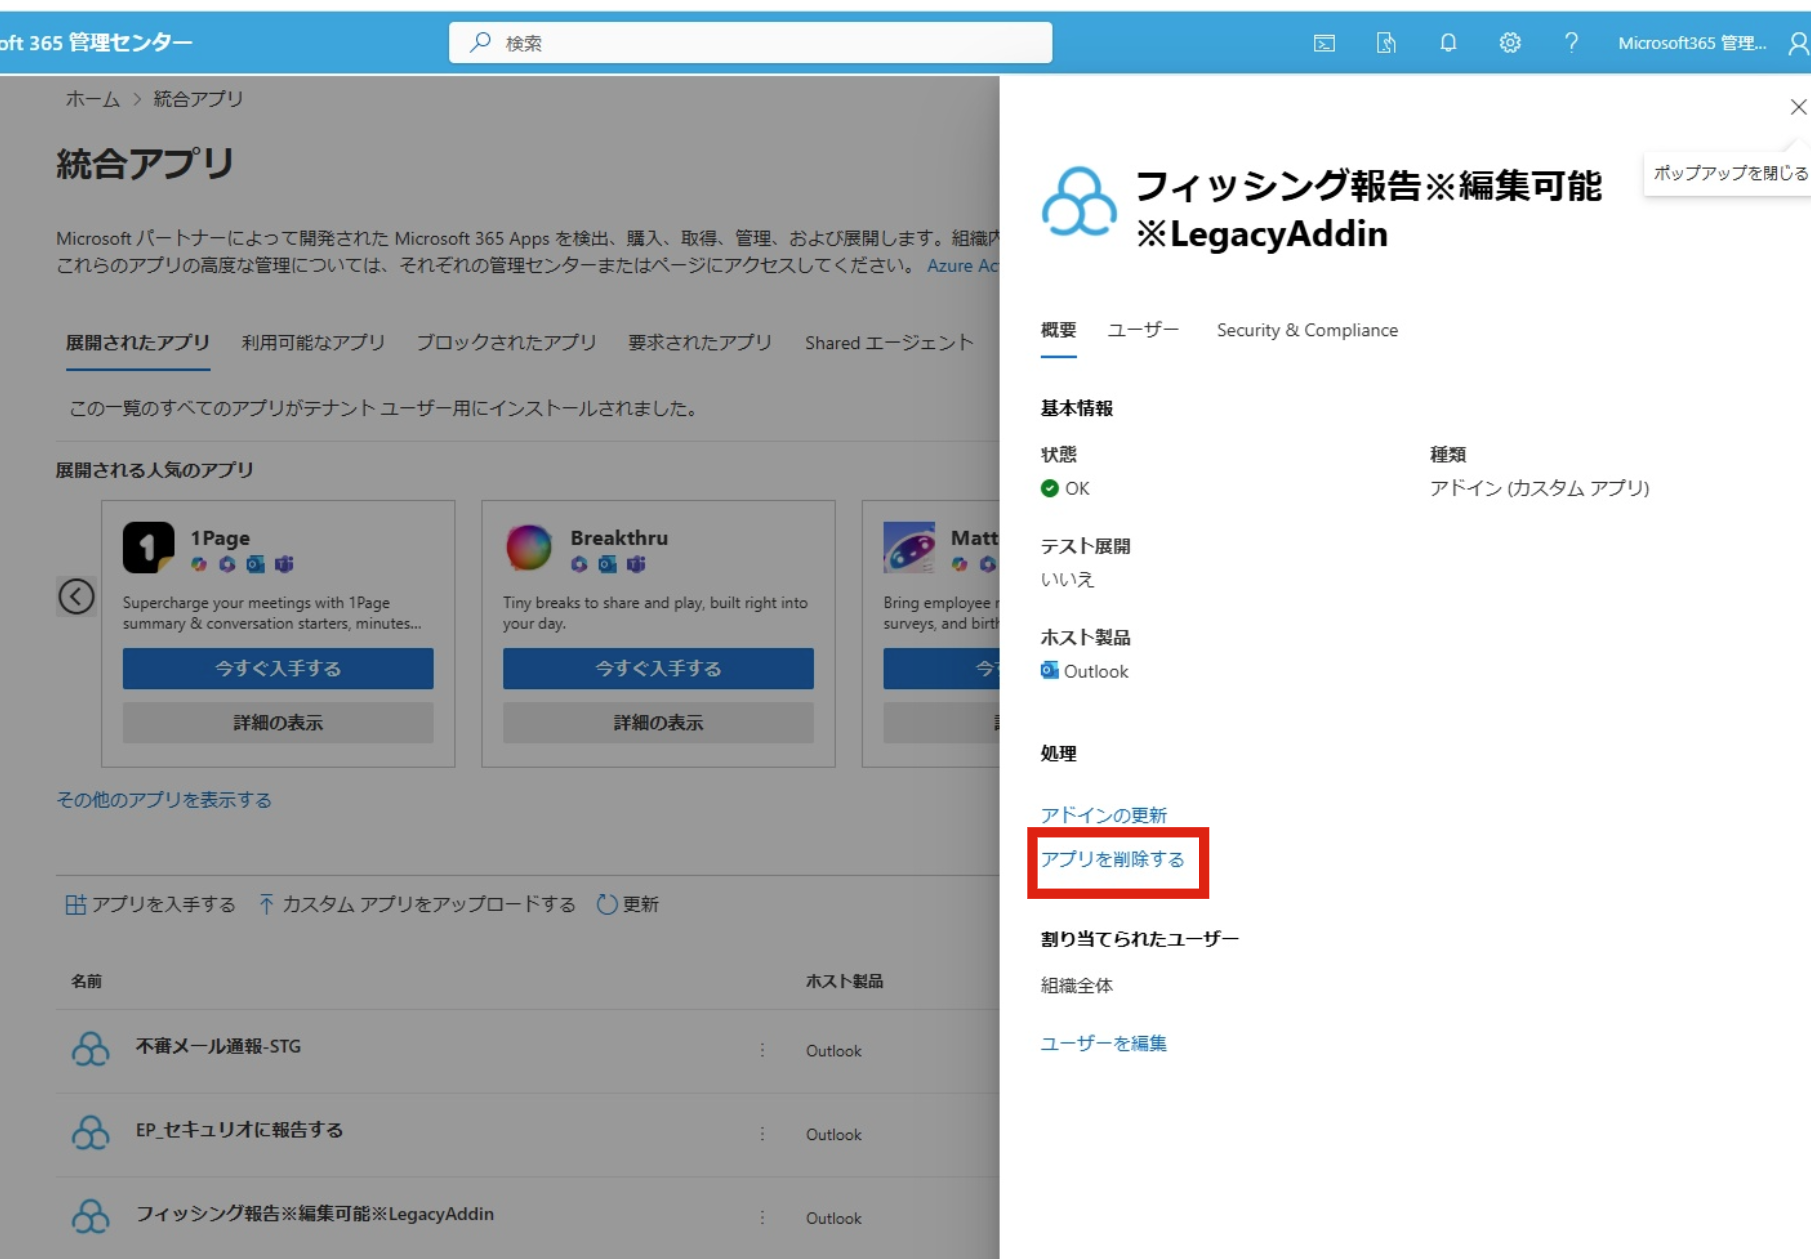Select 要求されたアプリ tab
1811x1259 pixels.
pyautogui.click(x=700, y=343)
